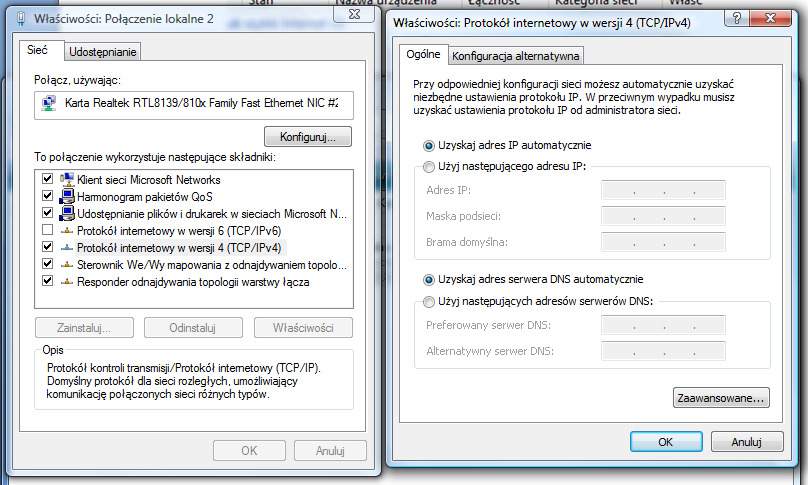Click the Harmonogram pakietów QoS icon
Viewport: 808px width, 485px height.
click(67, 196)
